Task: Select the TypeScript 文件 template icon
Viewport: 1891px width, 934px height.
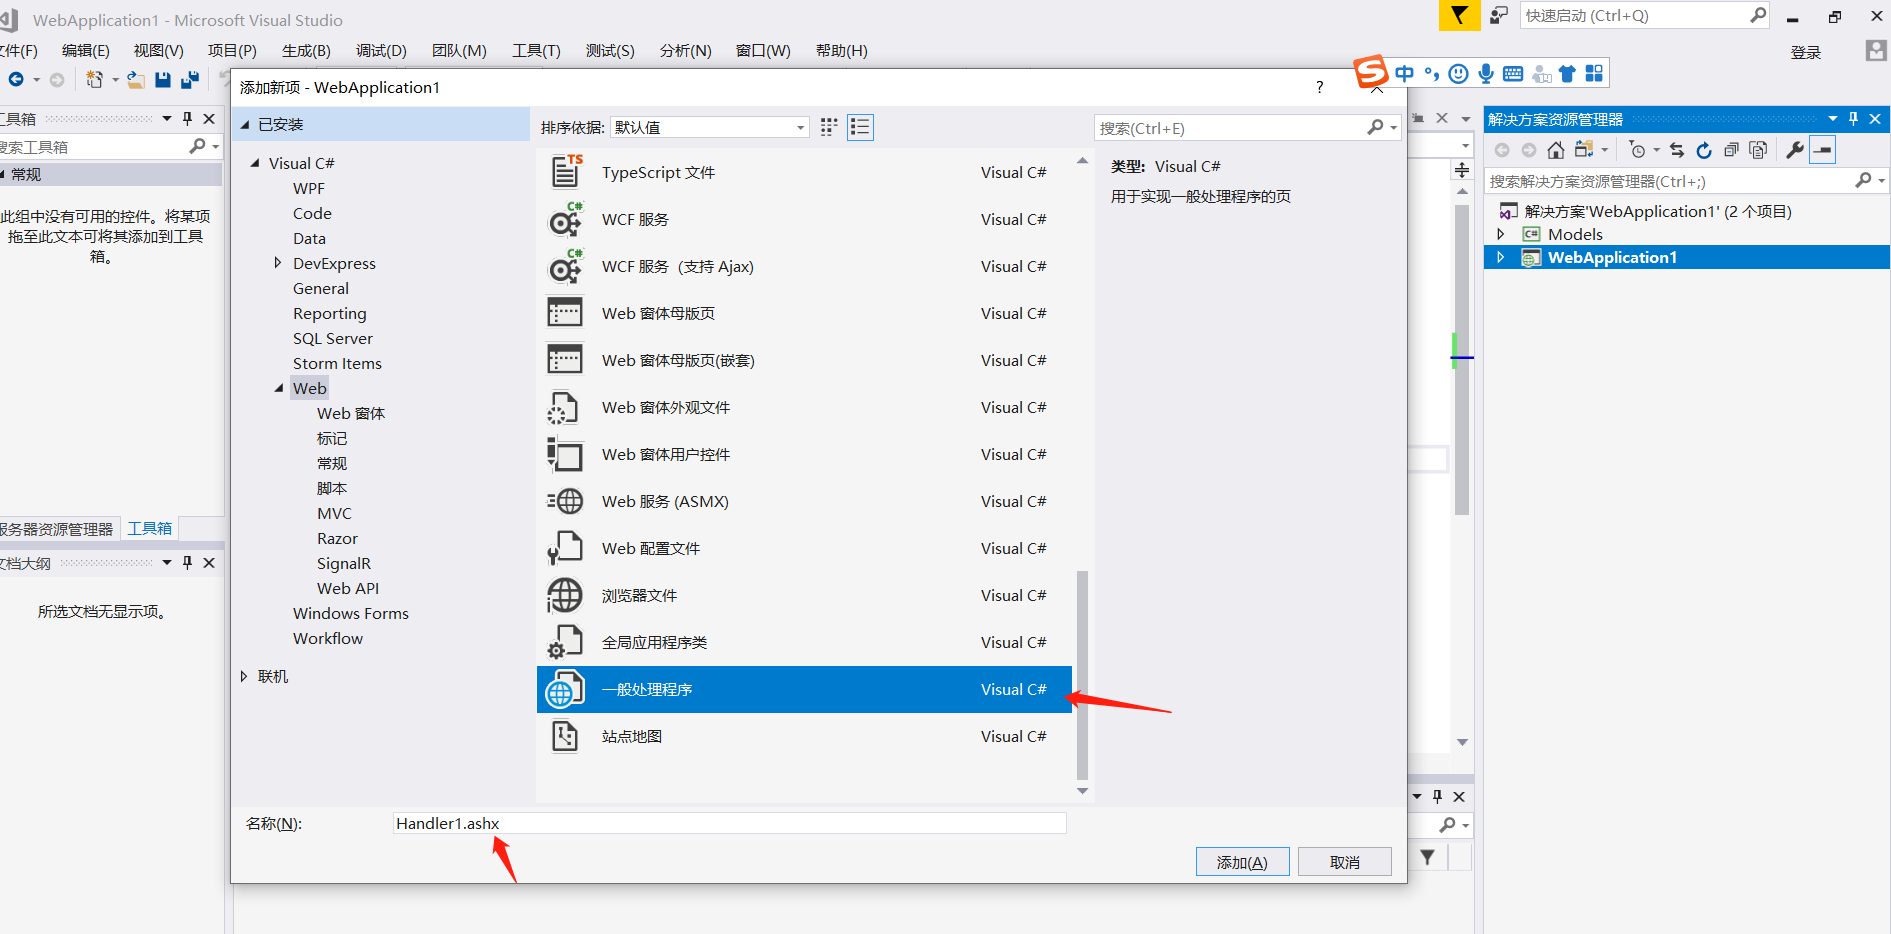Action: point(566,172)
